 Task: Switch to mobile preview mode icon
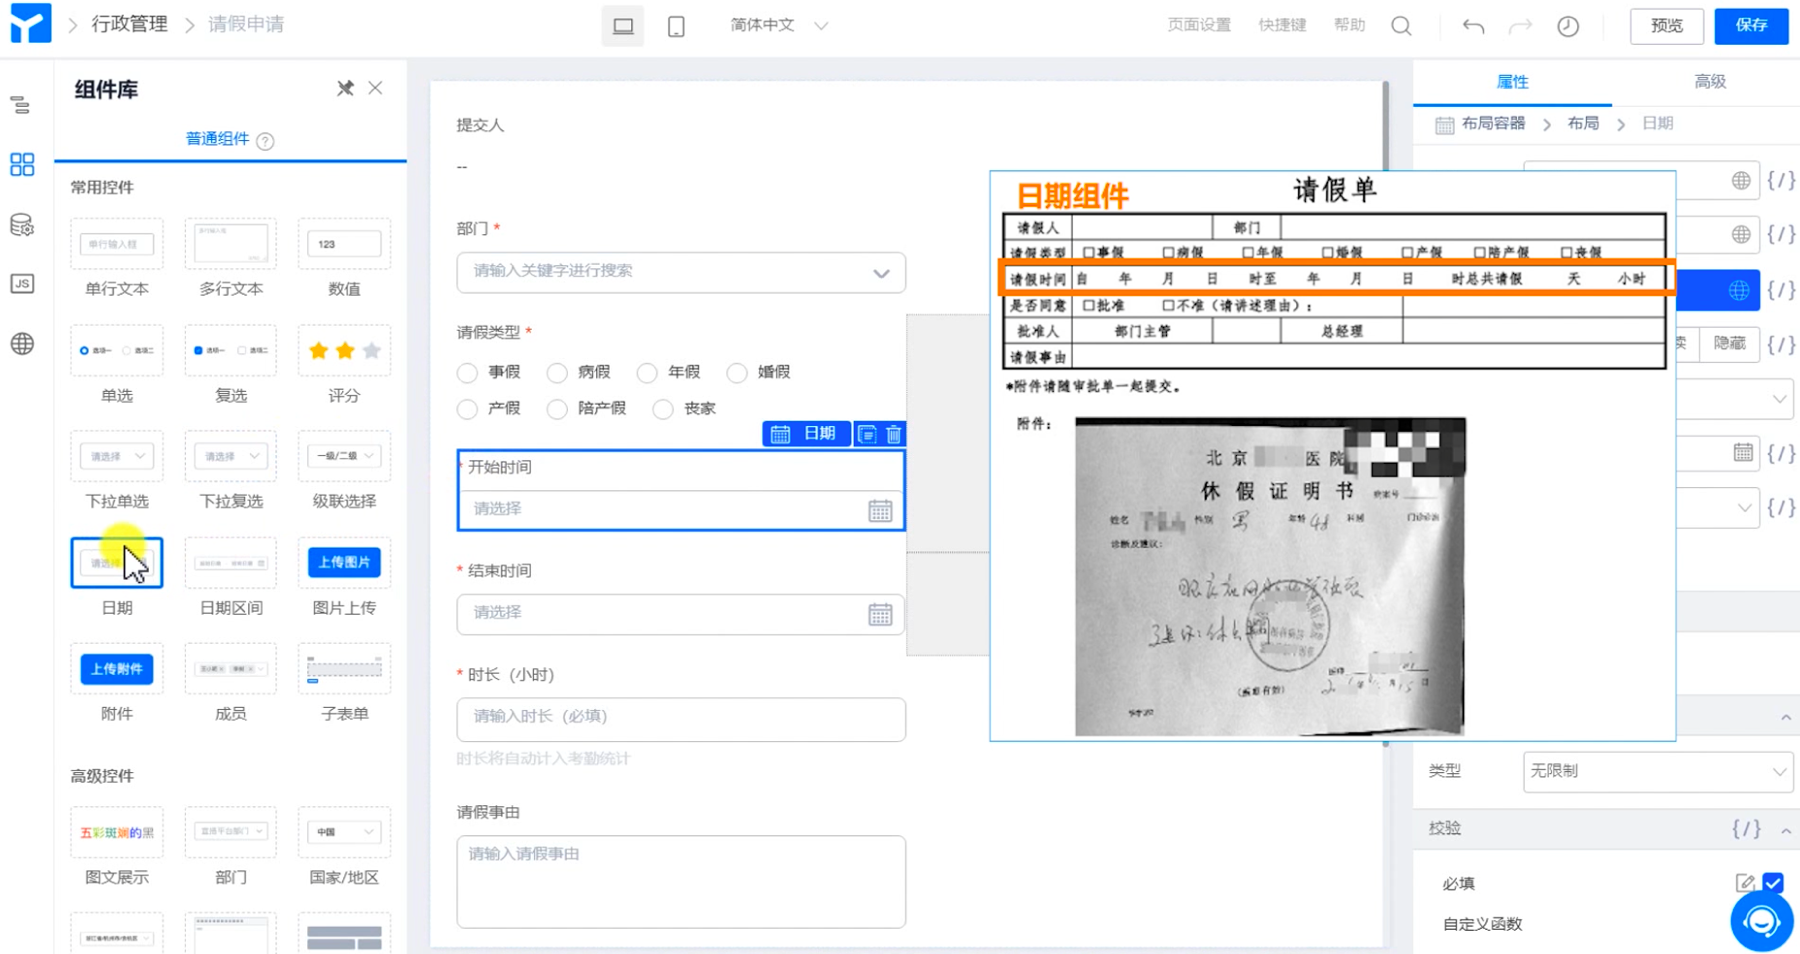tap(676, 26)
